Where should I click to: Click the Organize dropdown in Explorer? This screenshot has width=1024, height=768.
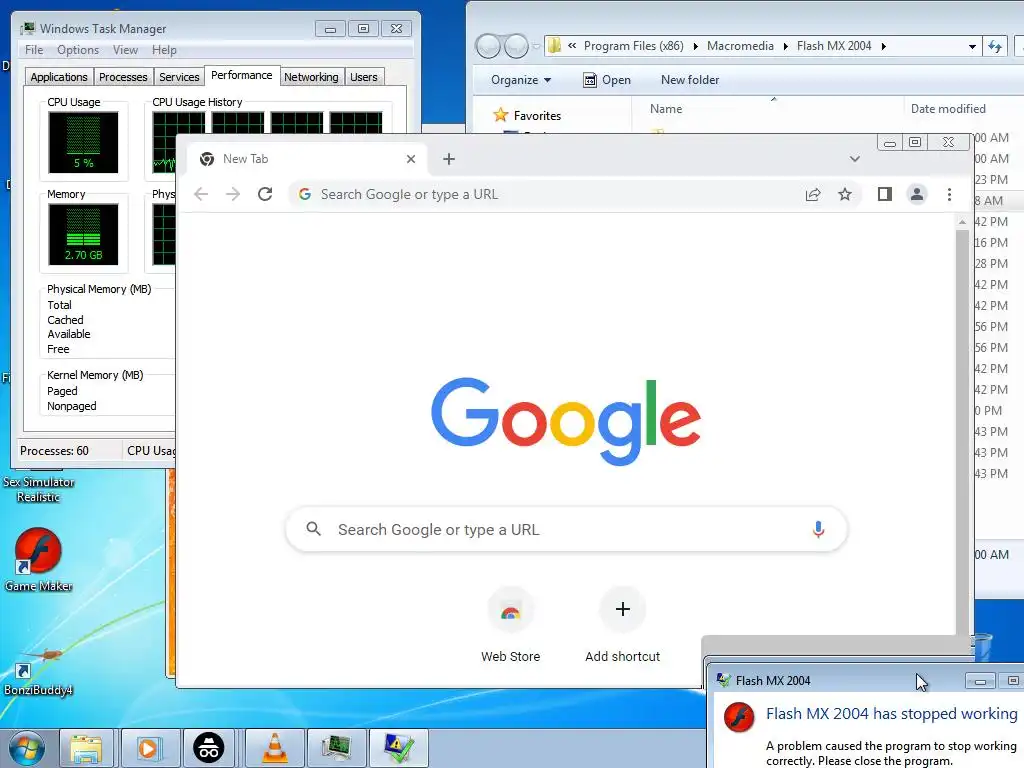point(520,80)
